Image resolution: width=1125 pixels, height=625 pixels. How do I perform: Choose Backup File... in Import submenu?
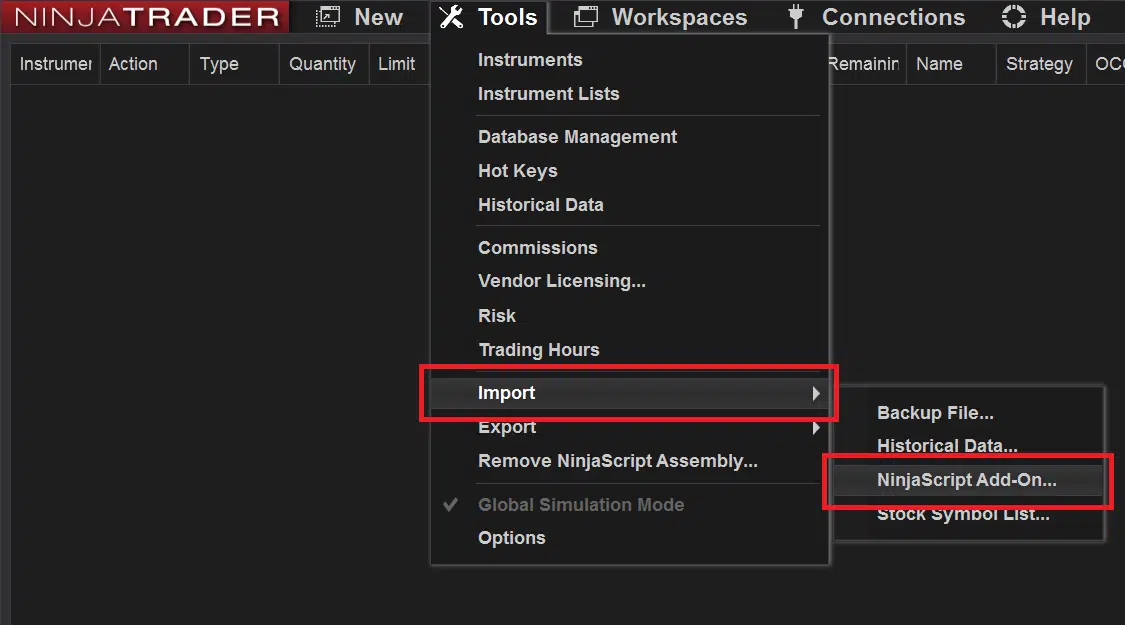935,413
